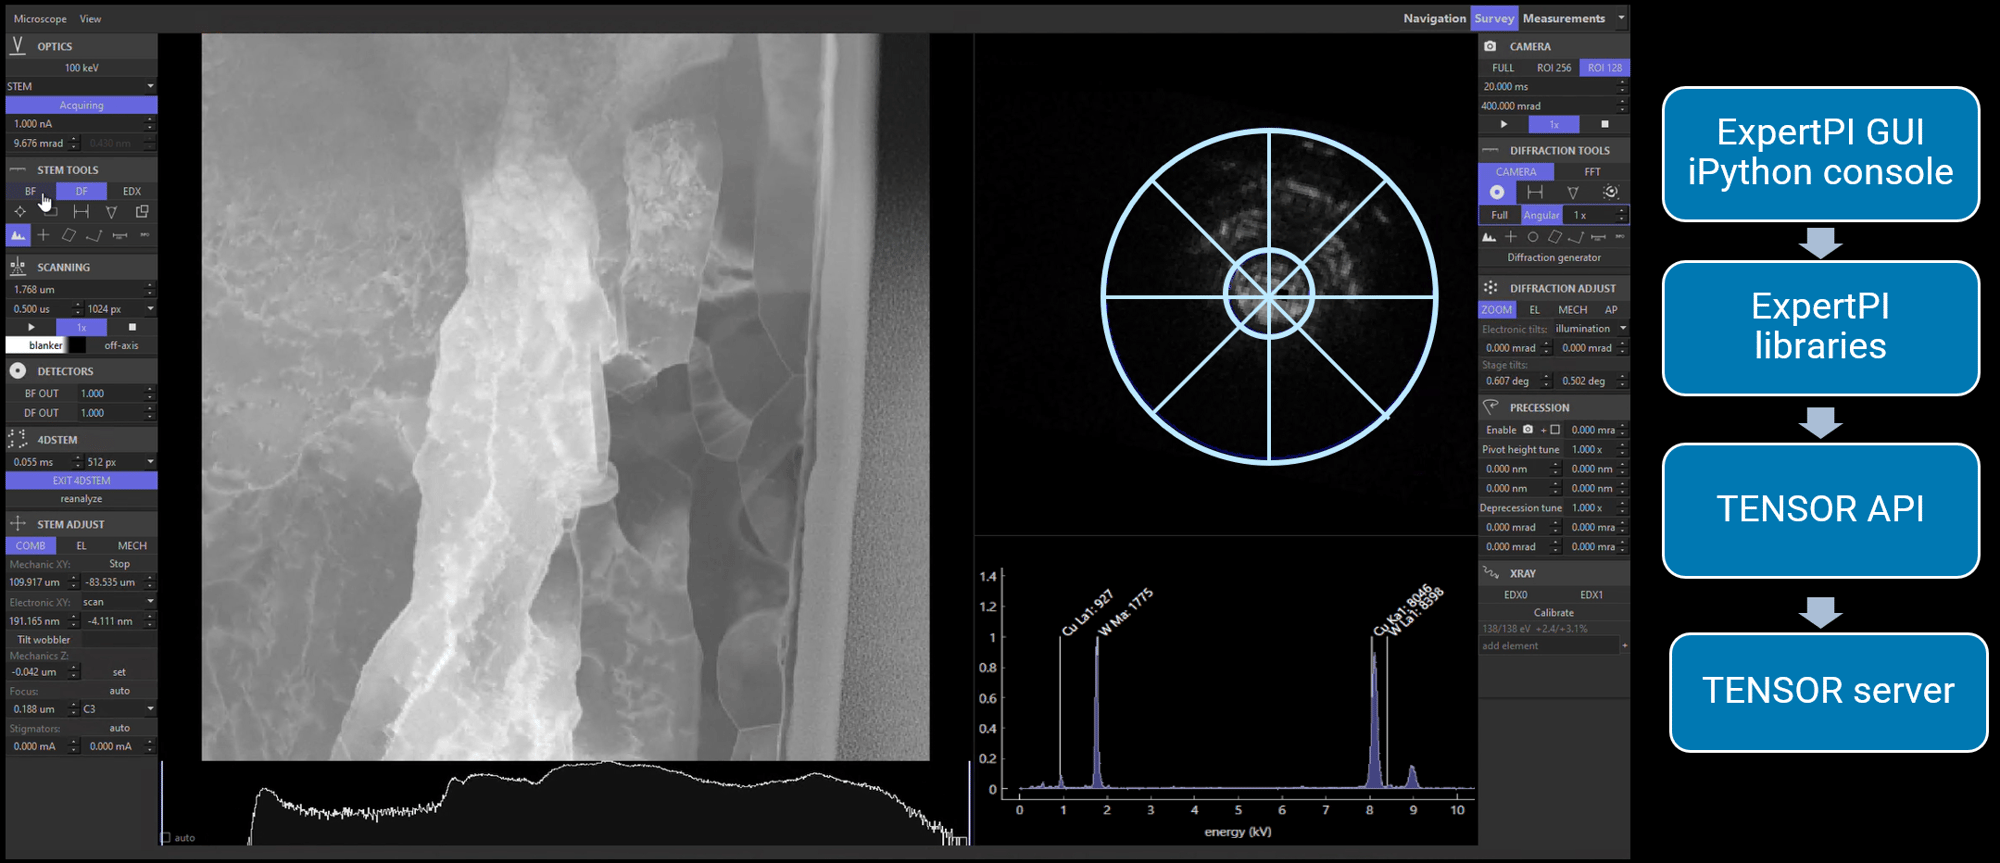Stop the camera acquisition with stop button
The height and width of the screenshot is (863, 2000).
click(1605, 125)
